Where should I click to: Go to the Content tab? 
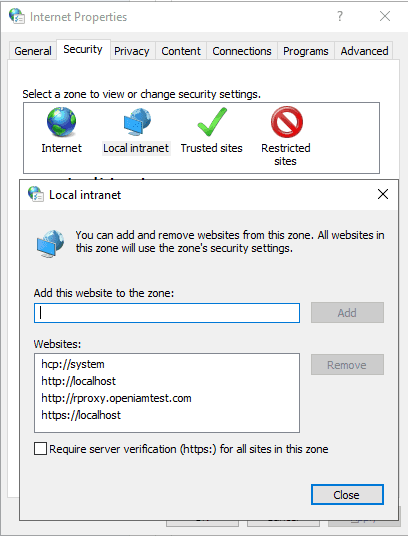point(181,51)
